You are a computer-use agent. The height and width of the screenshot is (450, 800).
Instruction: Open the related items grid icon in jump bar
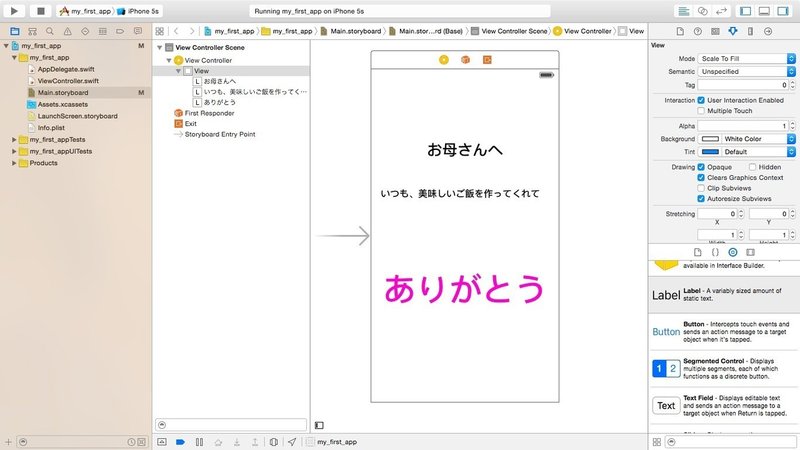(x=160, y=31)
